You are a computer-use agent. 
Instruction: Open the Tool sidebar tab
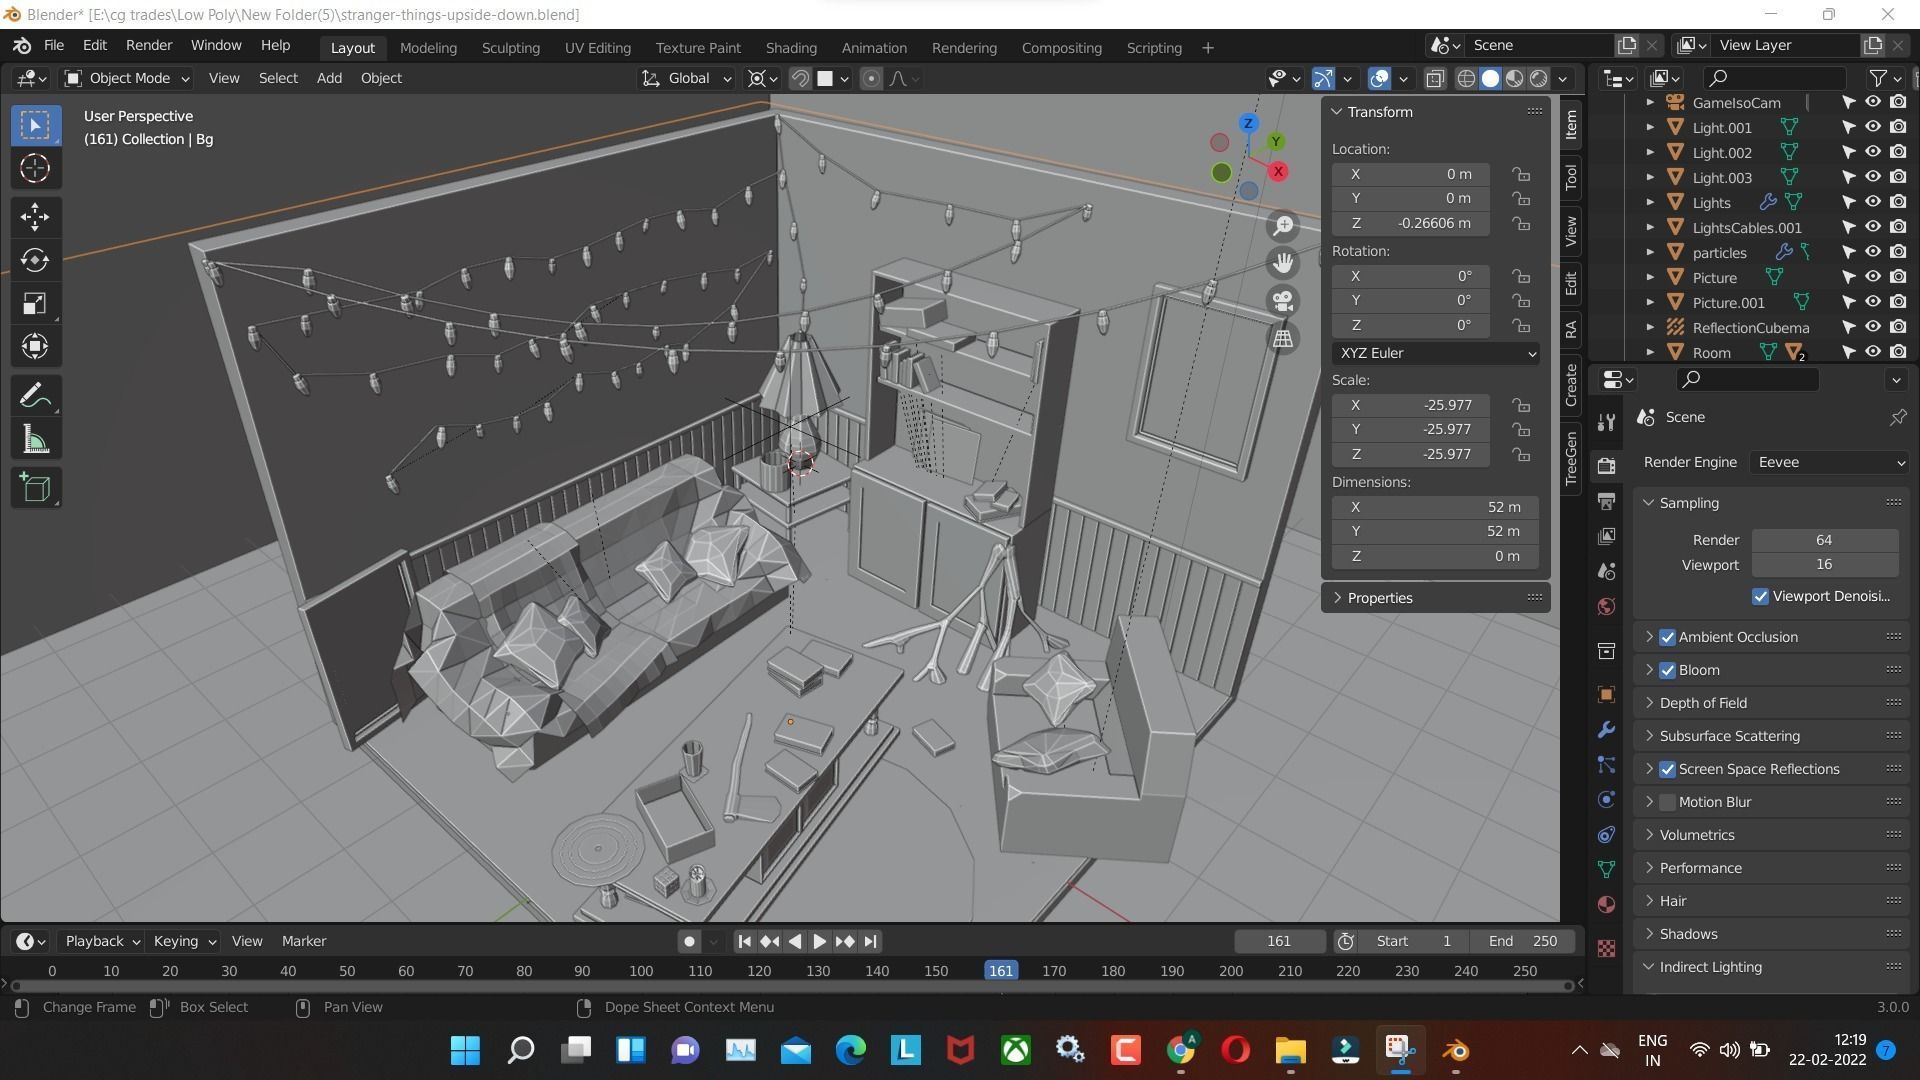click(1570, 177)
